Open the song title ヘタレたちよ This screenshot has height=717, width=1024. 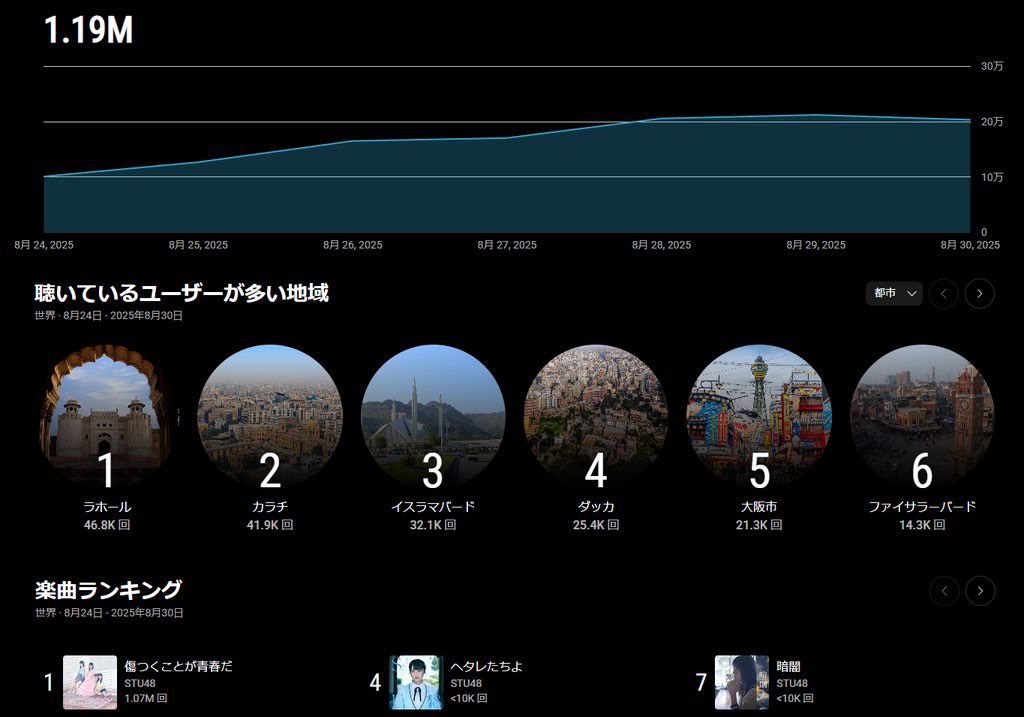(487, 666)
